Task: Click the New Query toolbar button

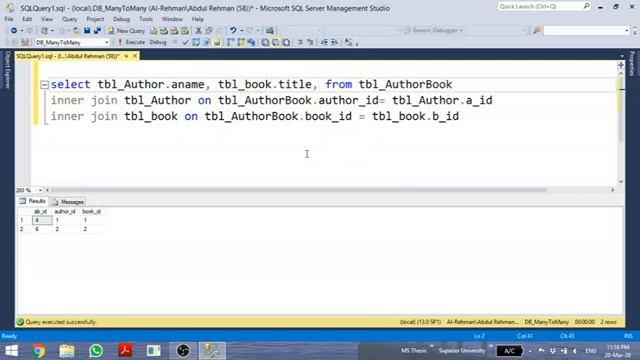Action: pyautogui.click(x=126, y=31)
